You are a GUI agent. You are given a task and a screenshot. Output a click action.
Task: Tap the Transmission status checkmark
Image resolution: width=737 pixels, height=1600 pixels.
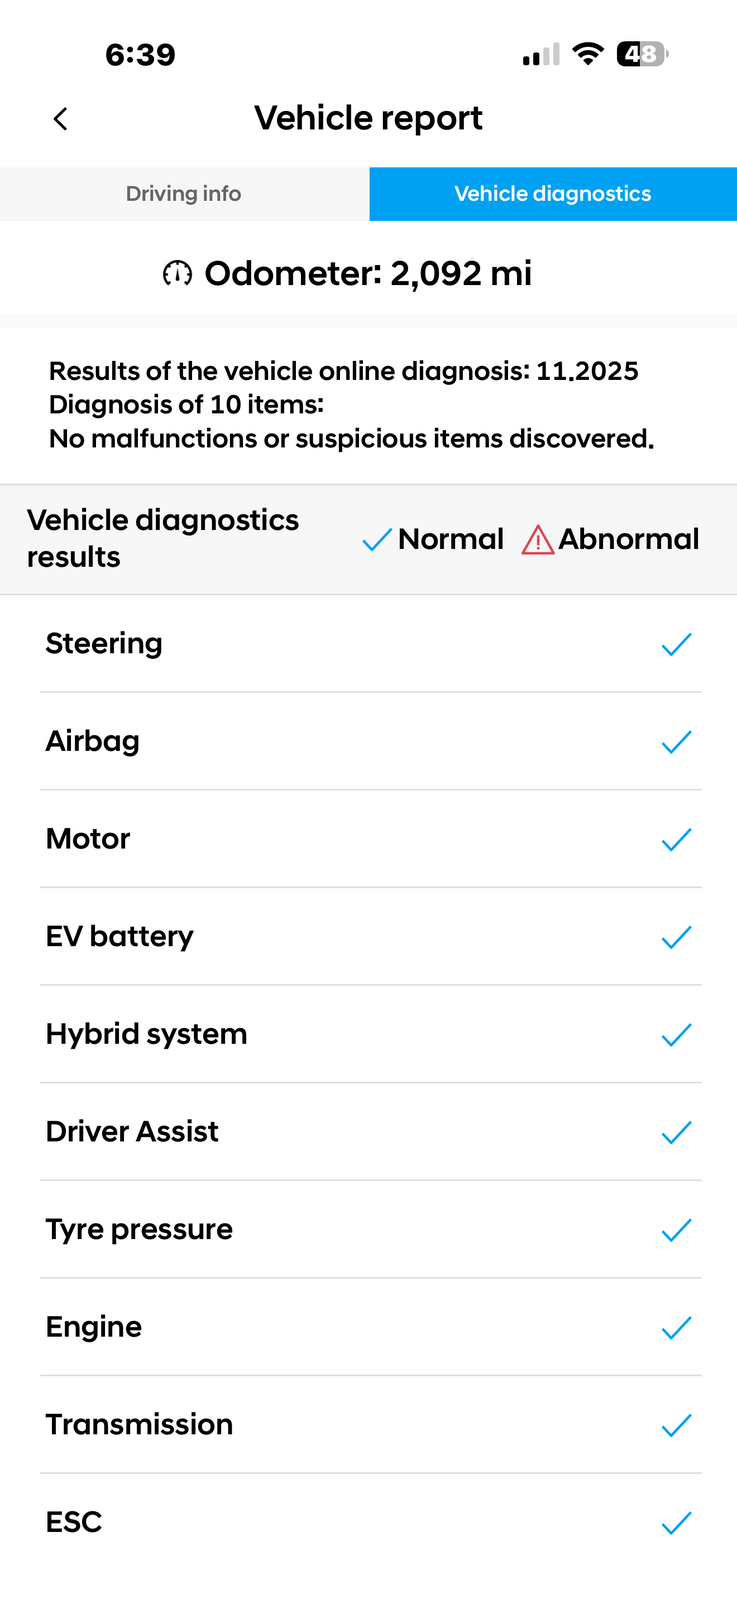[x=676, y=1425]
